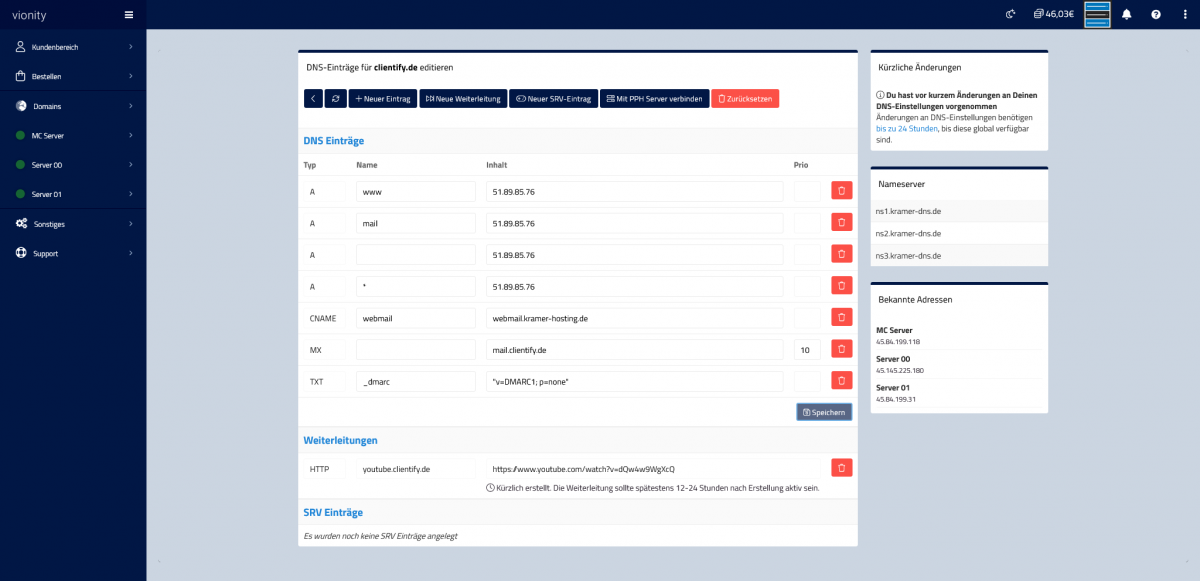Click the refresh DNS entries icon
This screenshot has width=1200, height=581.
[336, 99]
